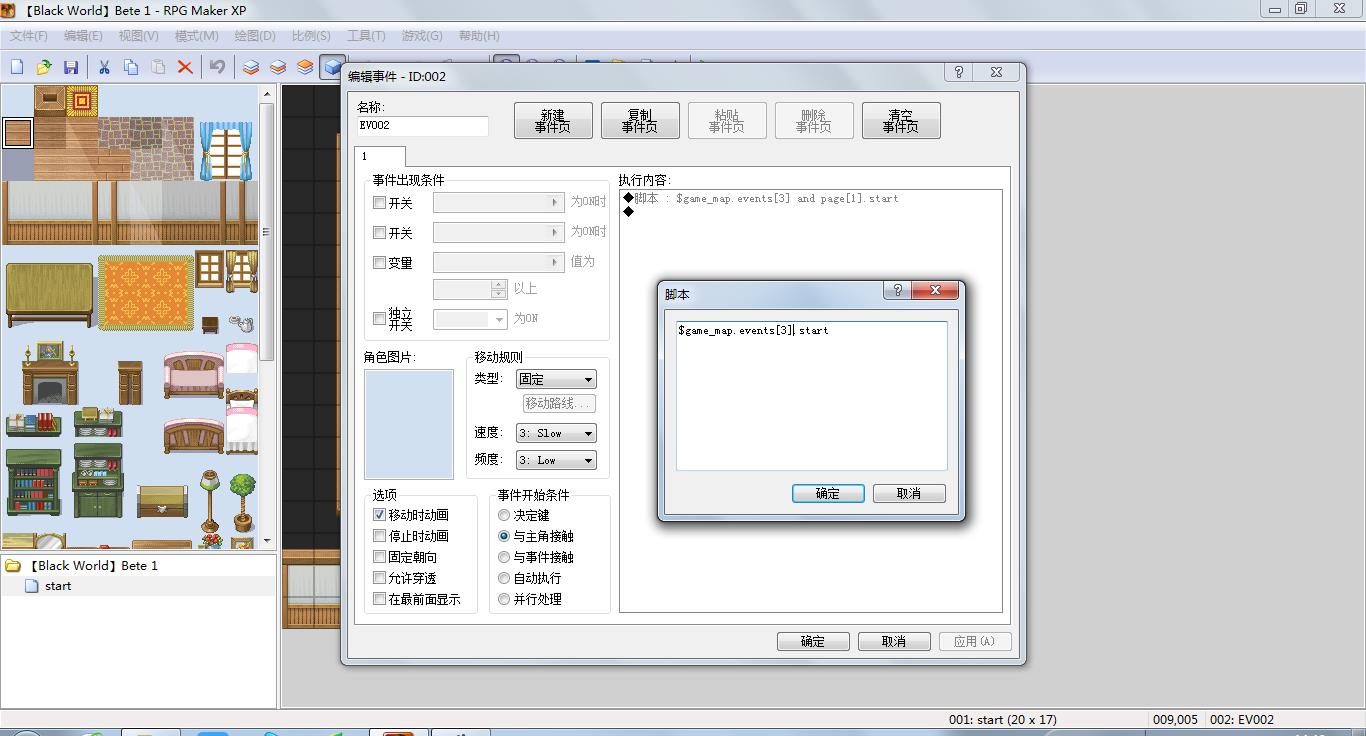The image size is (1366, 736).
Task: Click the 以上 value stepper arrows
Action: 499,289
